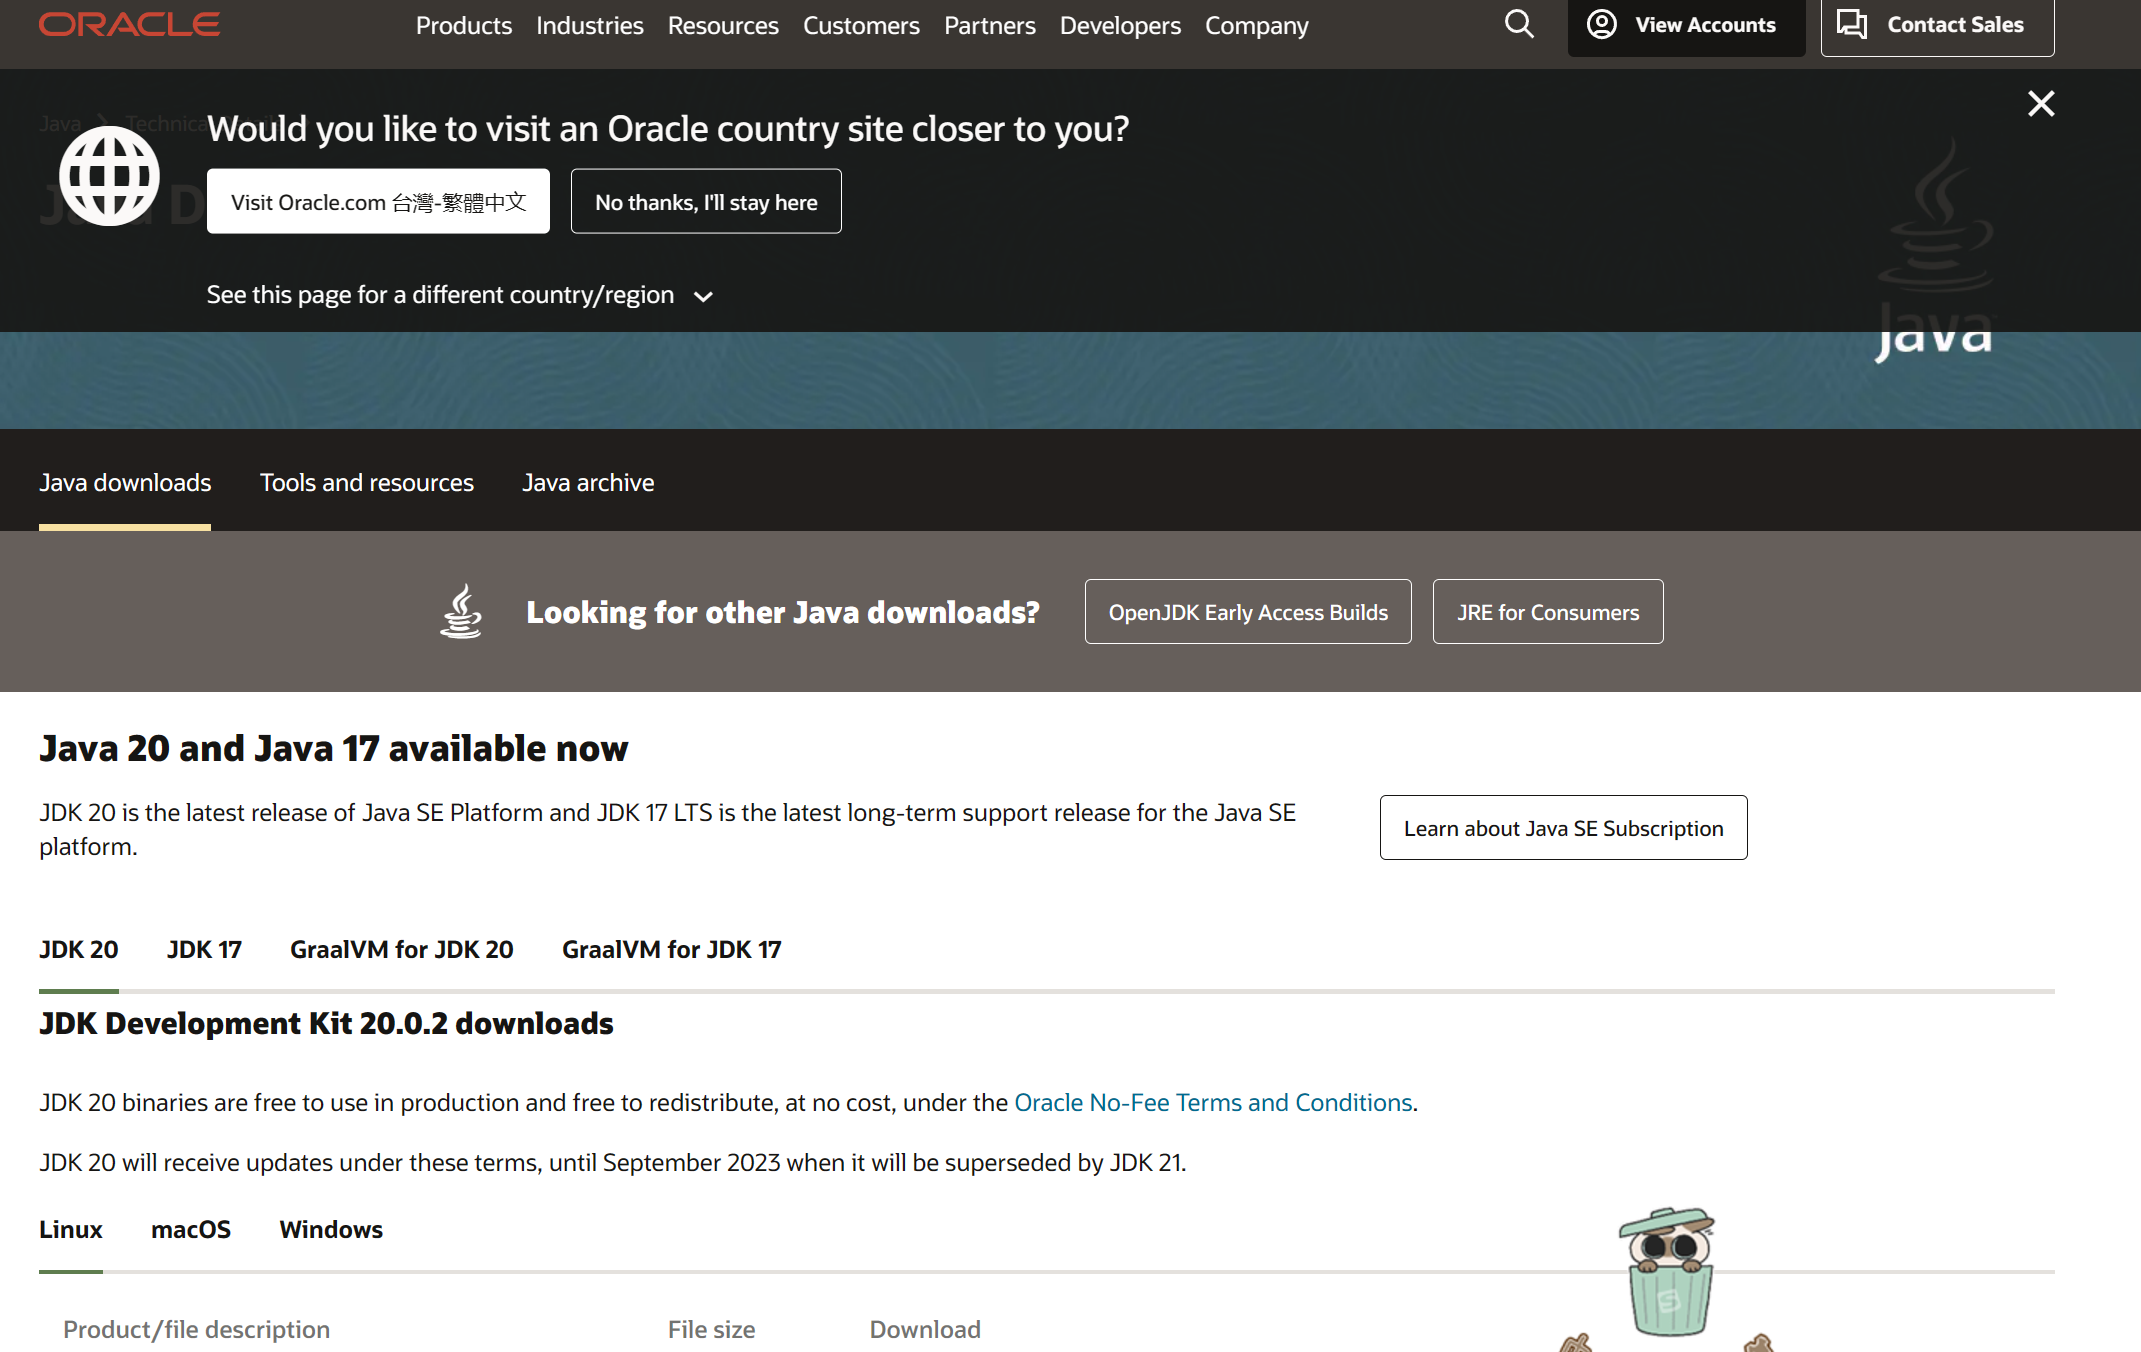2141x1352 pixels.
Task: Open the Developers menu
Action: (x=1119, y=26)
